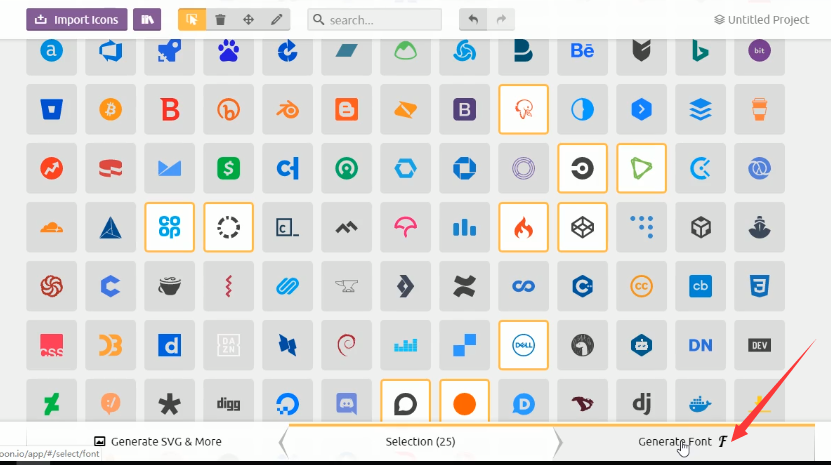
Task: Select the DEV icon
Action: [x=759, y=345]
